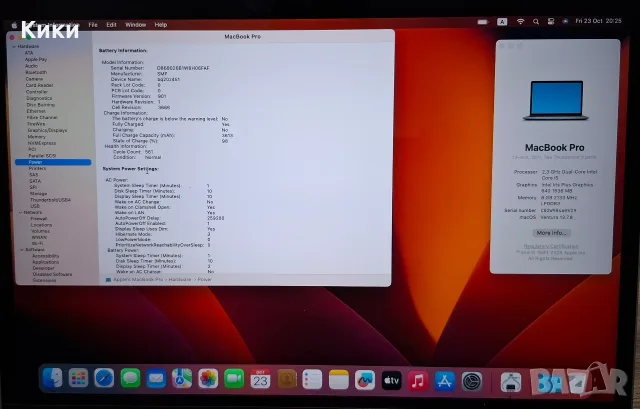Image resolution: width=640 pixels, height=409 pixels.
Task: Collapse the Network section in sidebar
Action: (21, 212)
